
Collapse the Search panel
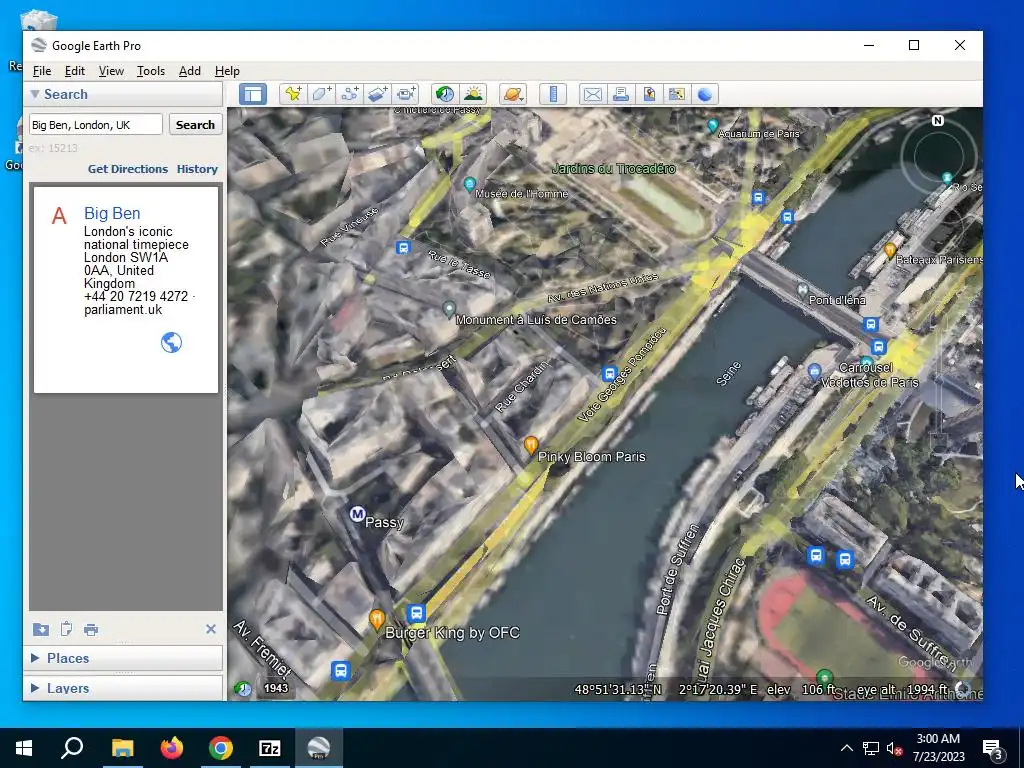pos(35,94)
